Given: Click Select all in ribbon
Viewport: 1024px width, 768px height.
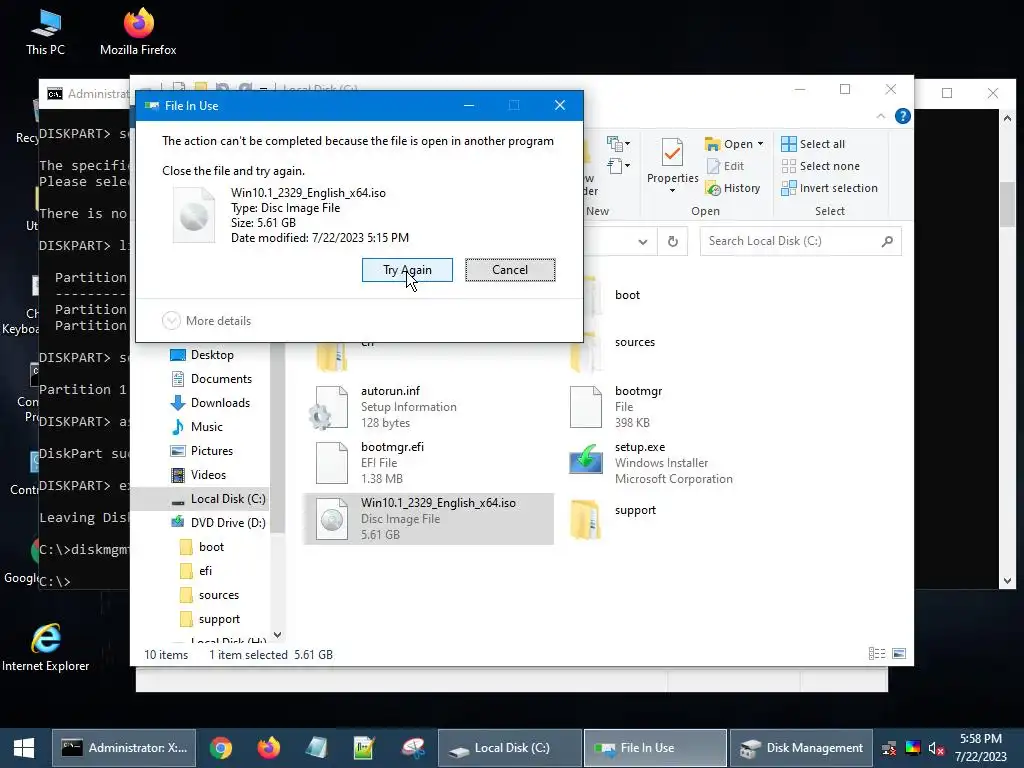Looking at the screenshot, I should pos(813,144).
